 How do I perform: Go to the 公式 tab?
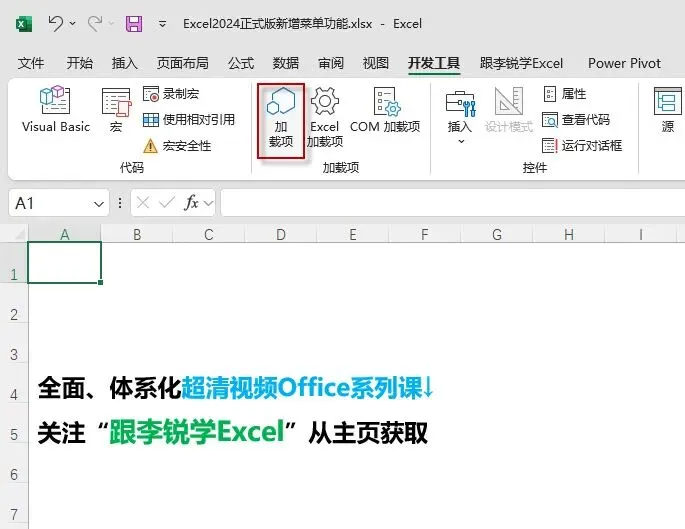coord(241,63)
